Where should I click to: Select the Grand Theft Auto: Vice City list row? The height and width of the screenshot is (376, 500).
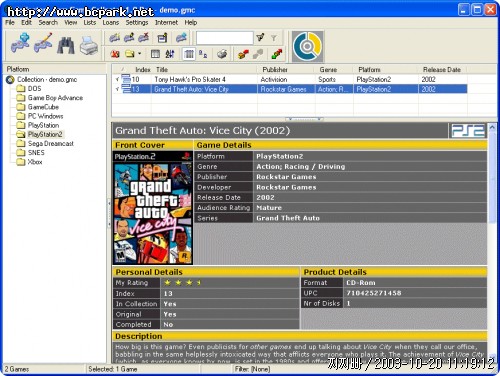(x=290, y=89)
